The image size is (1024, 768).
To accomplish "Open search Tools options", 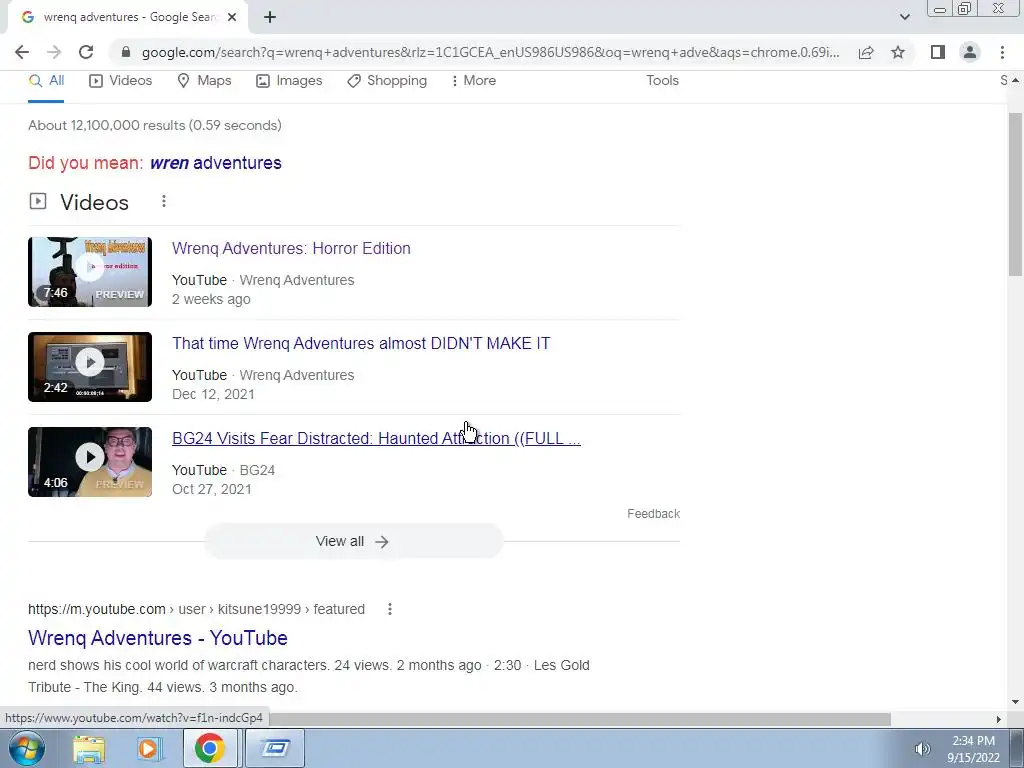I will pos(662,81).
